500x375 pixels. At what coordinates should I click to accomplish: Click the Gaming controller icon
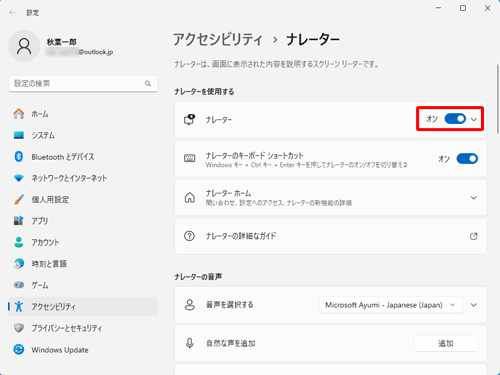pyautogui.click(x=19, y=285)
